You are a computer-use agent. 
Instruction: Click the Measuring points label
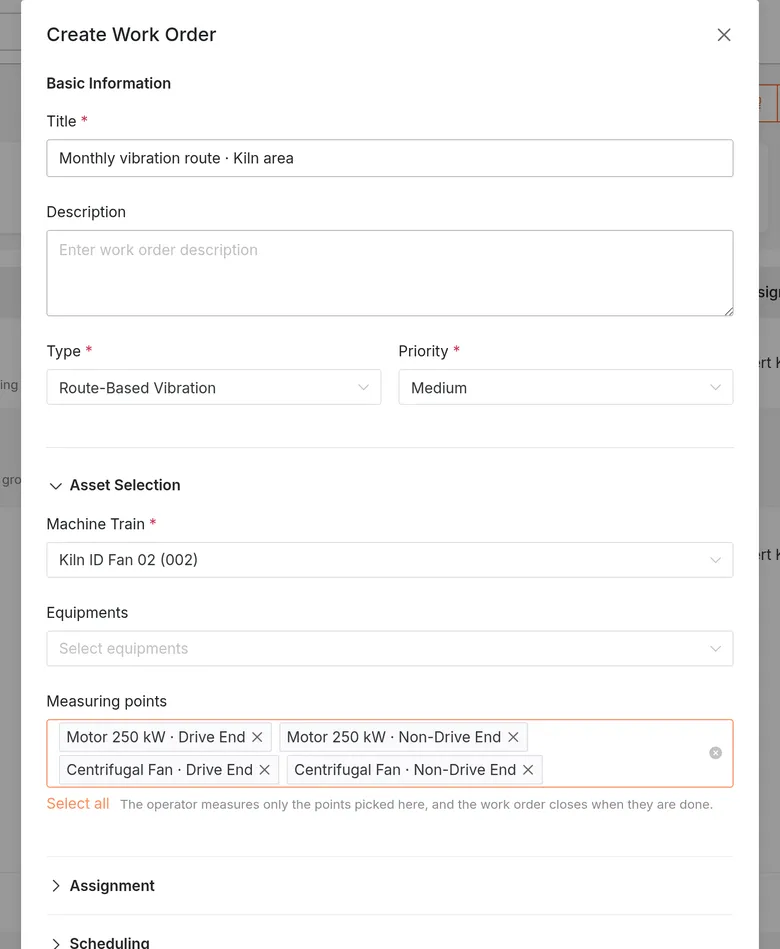pos(107,701)
